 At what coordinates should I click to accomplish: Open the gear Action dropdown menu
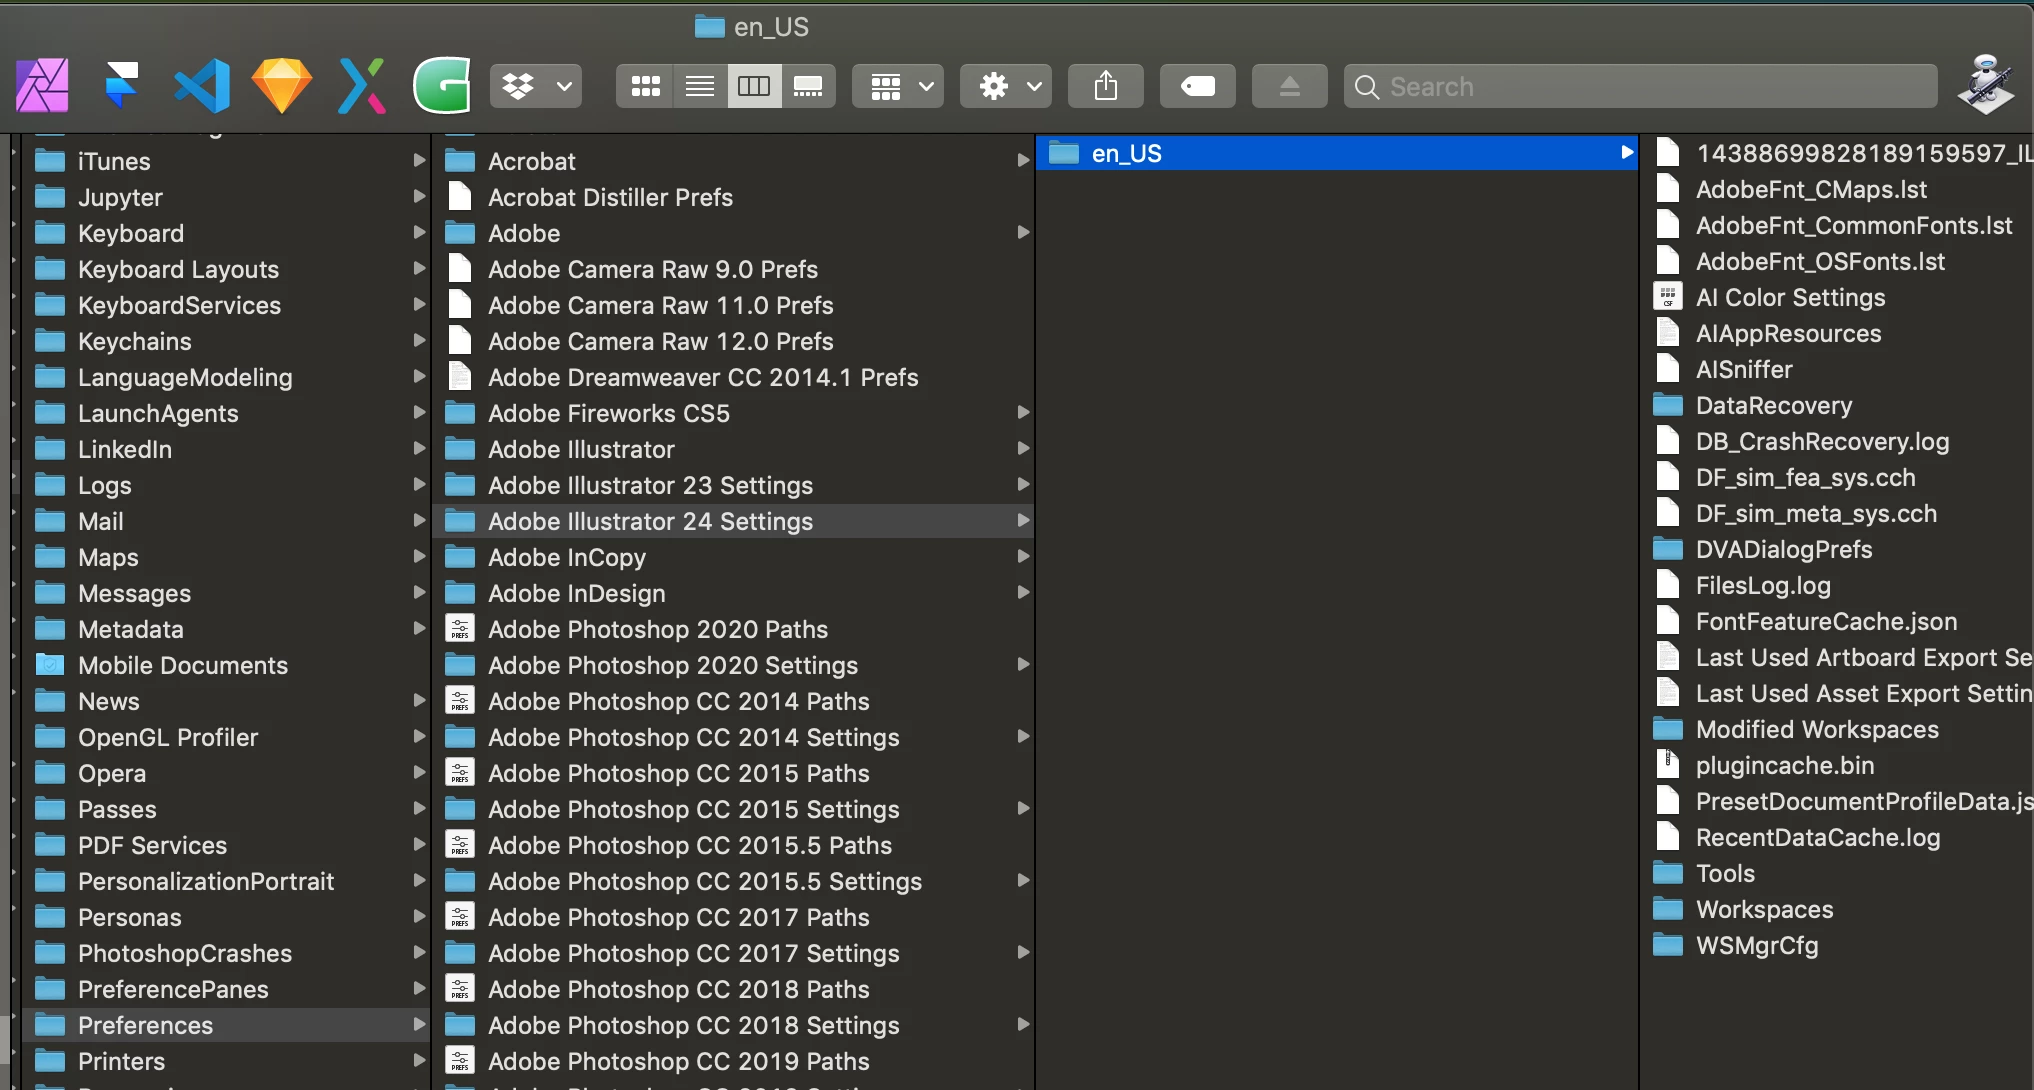point(1007,86)
